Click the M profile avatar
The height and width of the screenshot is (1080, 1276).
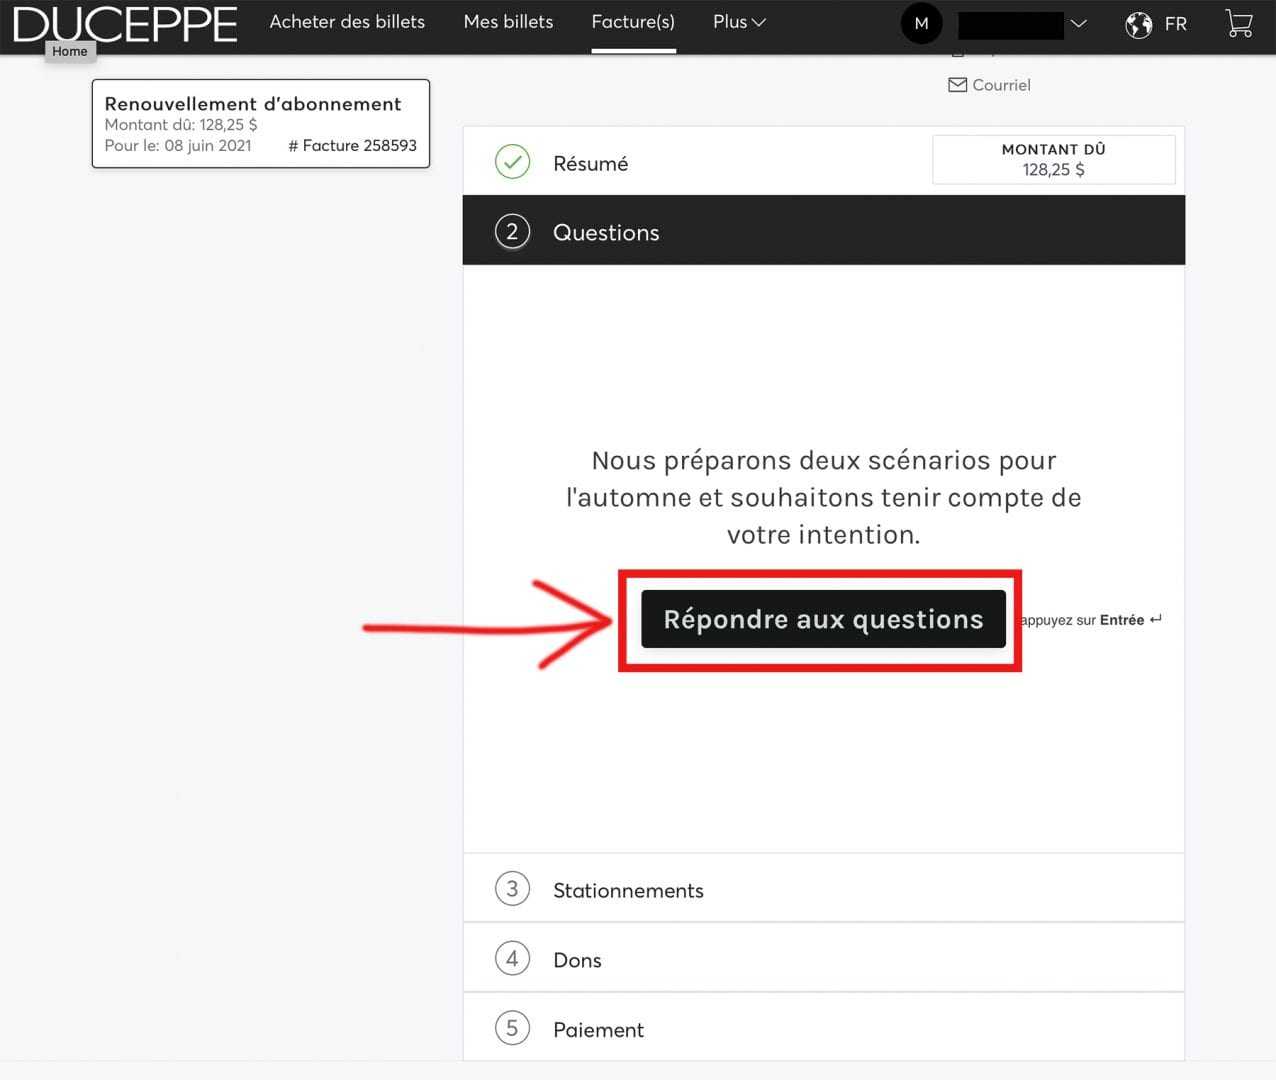pos(921,23)
